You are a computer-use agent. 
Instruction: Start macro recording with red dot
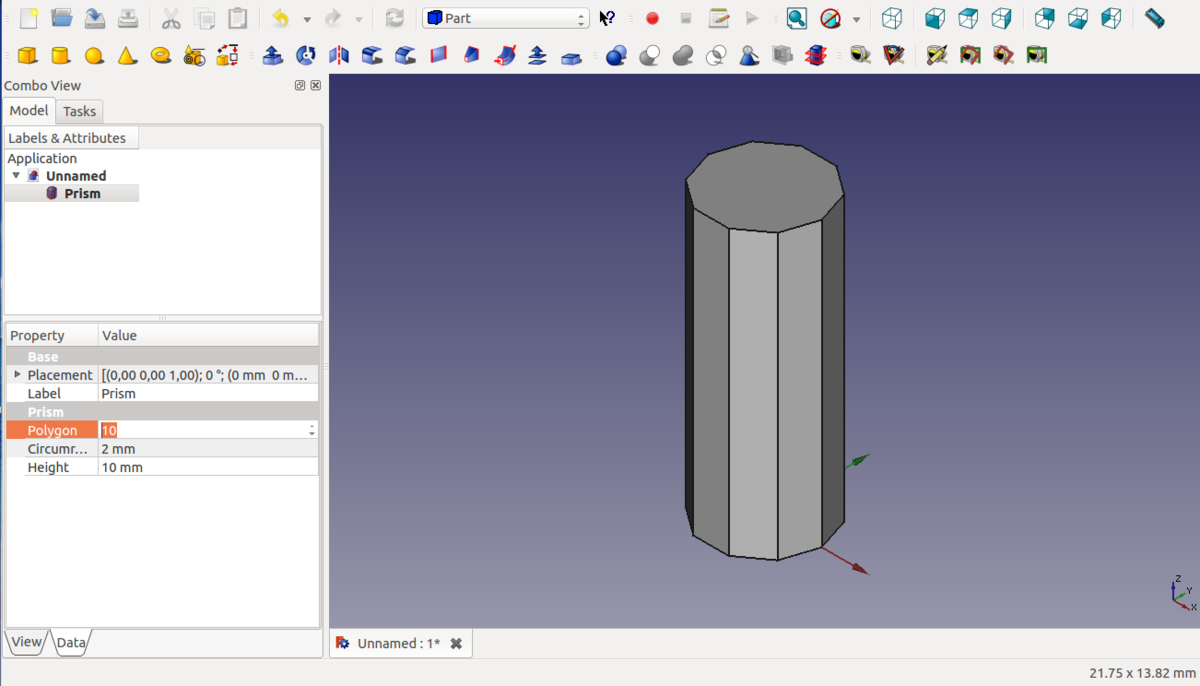tap(652, 18)
